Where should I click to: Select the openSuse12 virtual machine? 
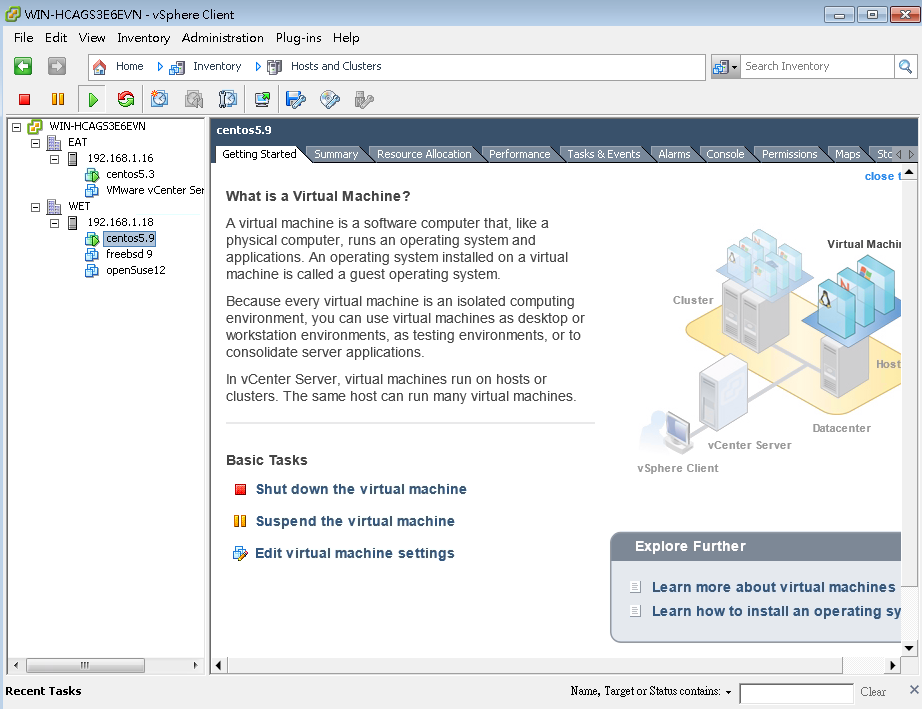(x=135, y=270)
